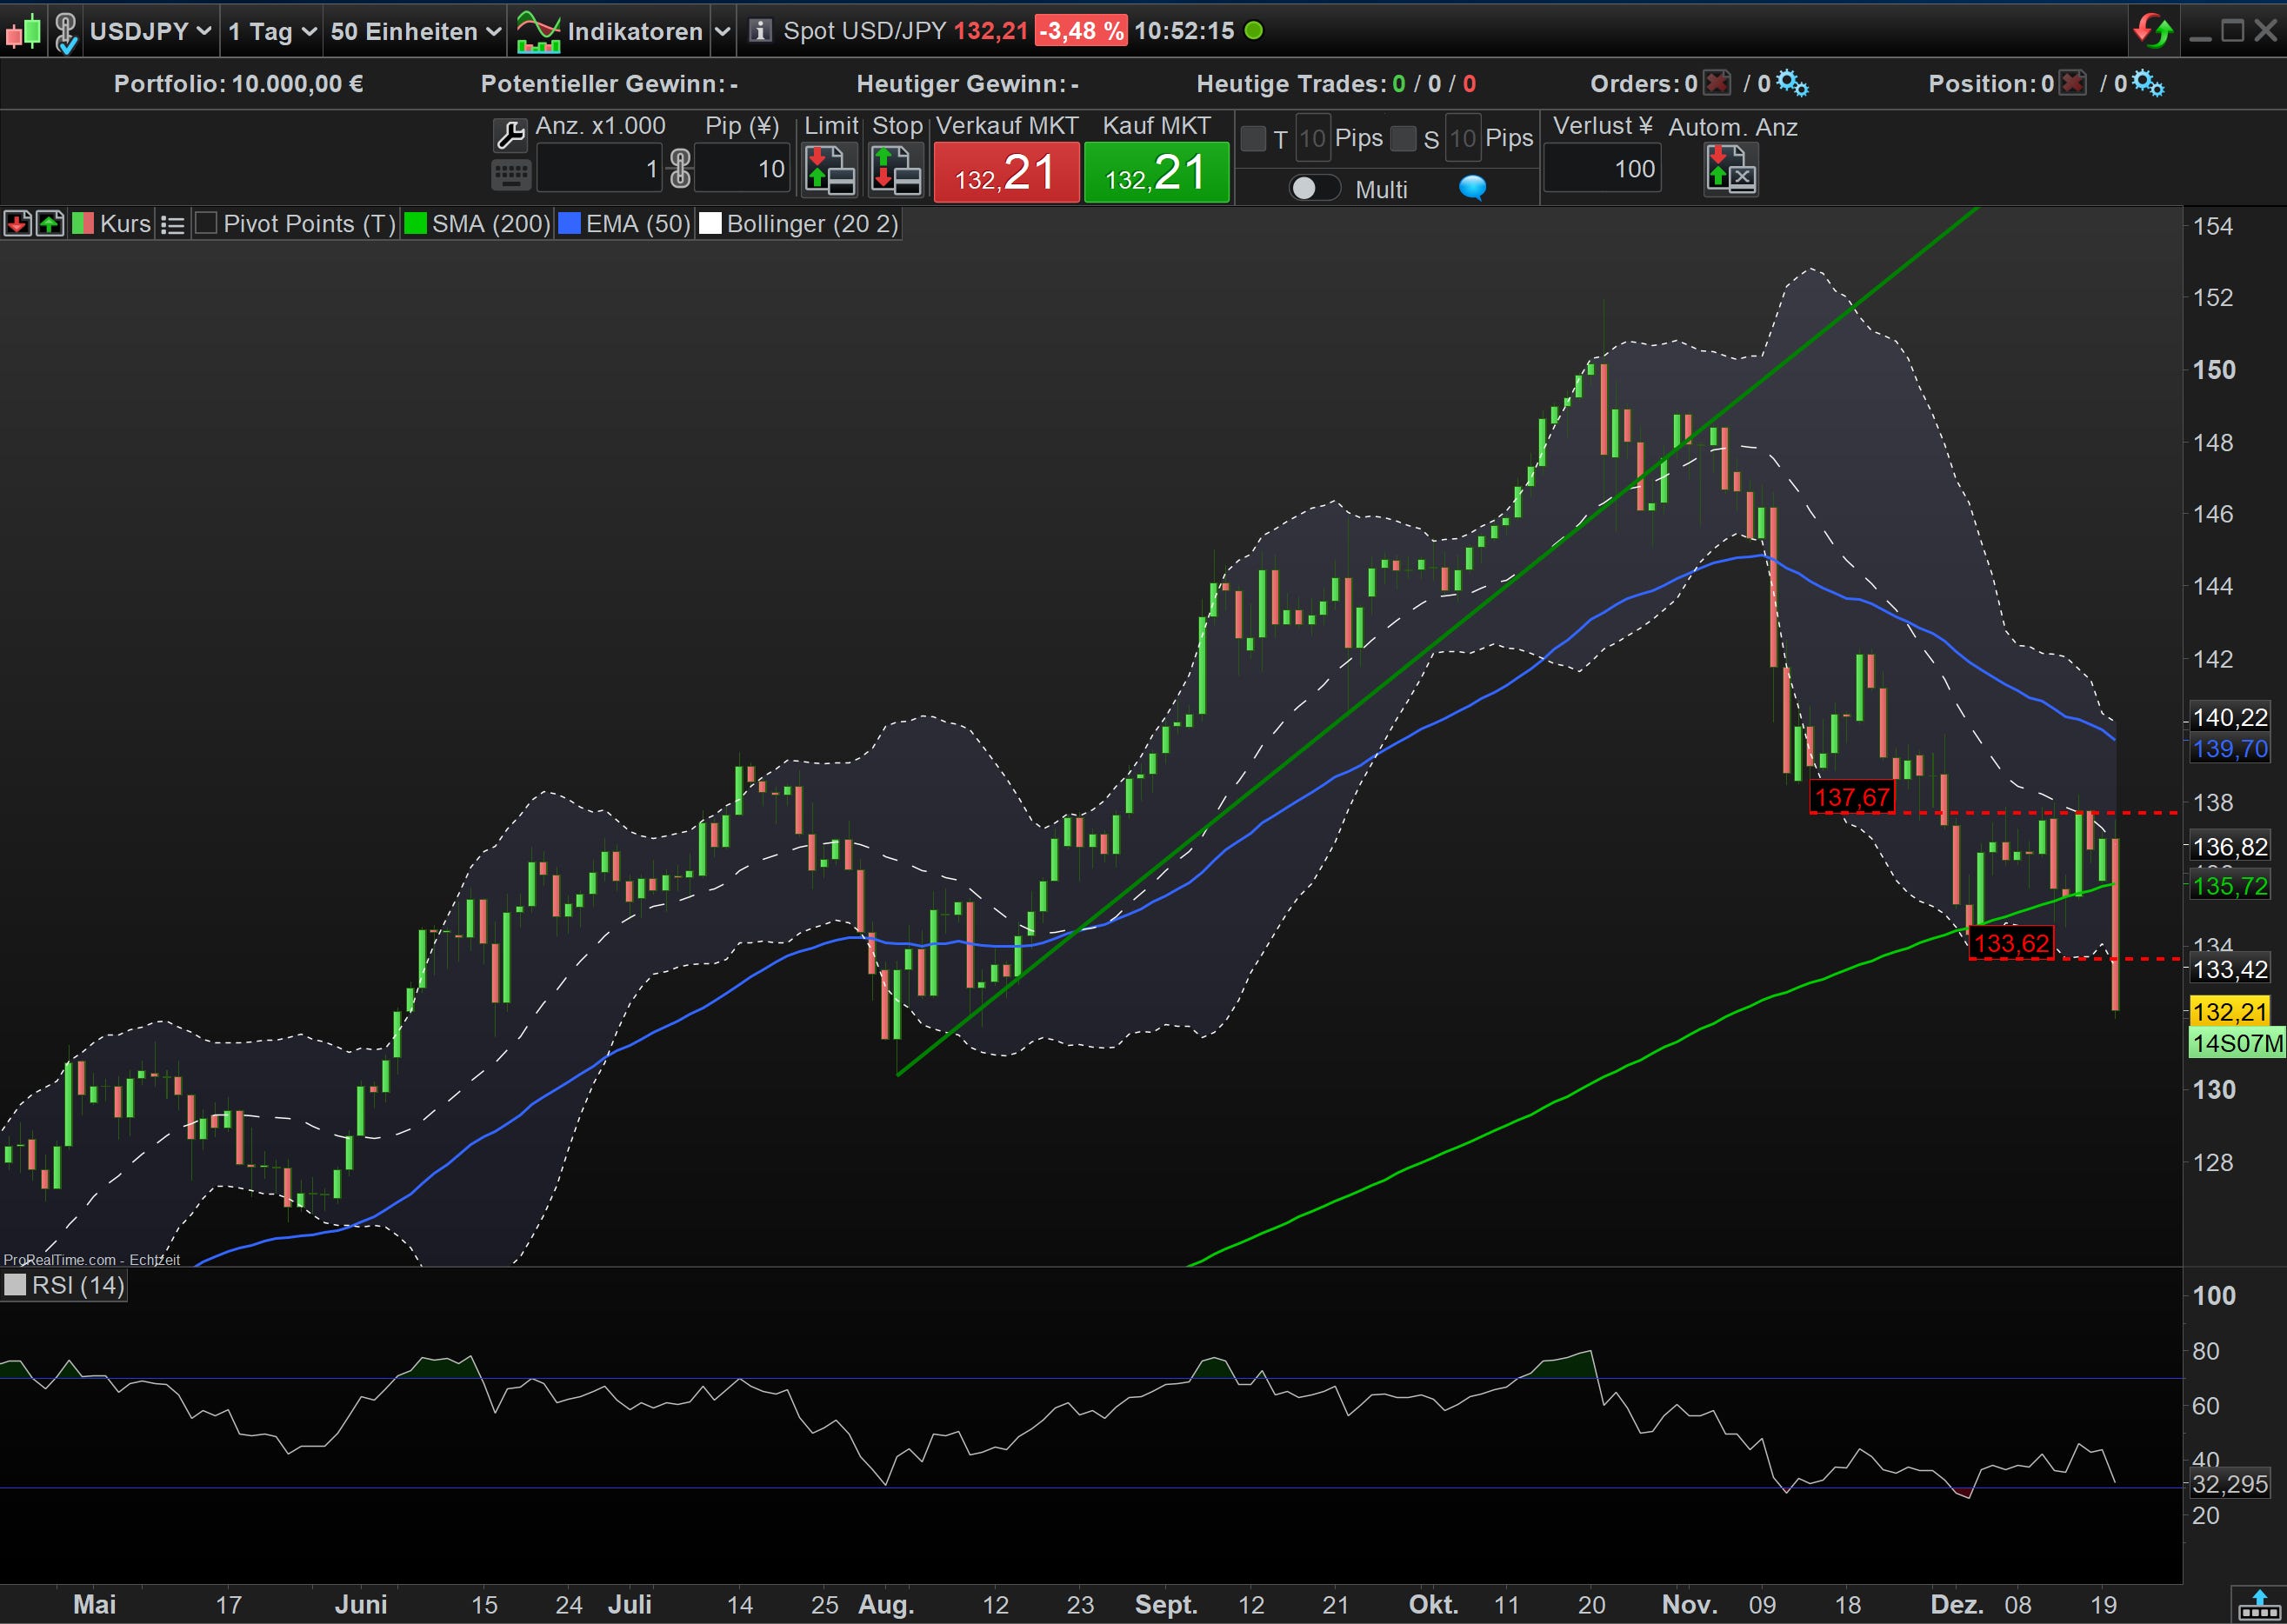Open the USDJPY instrument dropdown

pos(150,31)
